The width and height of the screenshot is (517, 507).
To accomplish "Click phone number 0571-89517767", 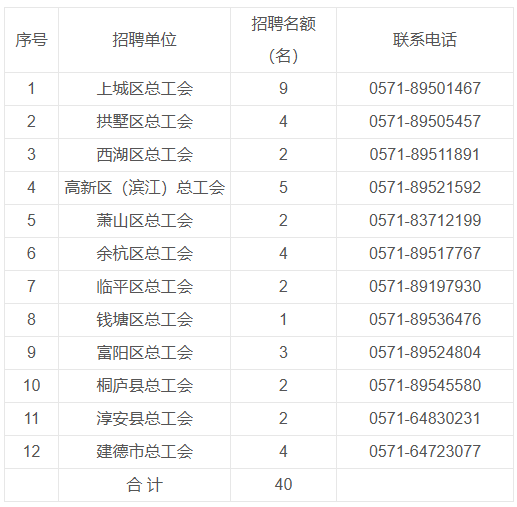I will point(425,253).
